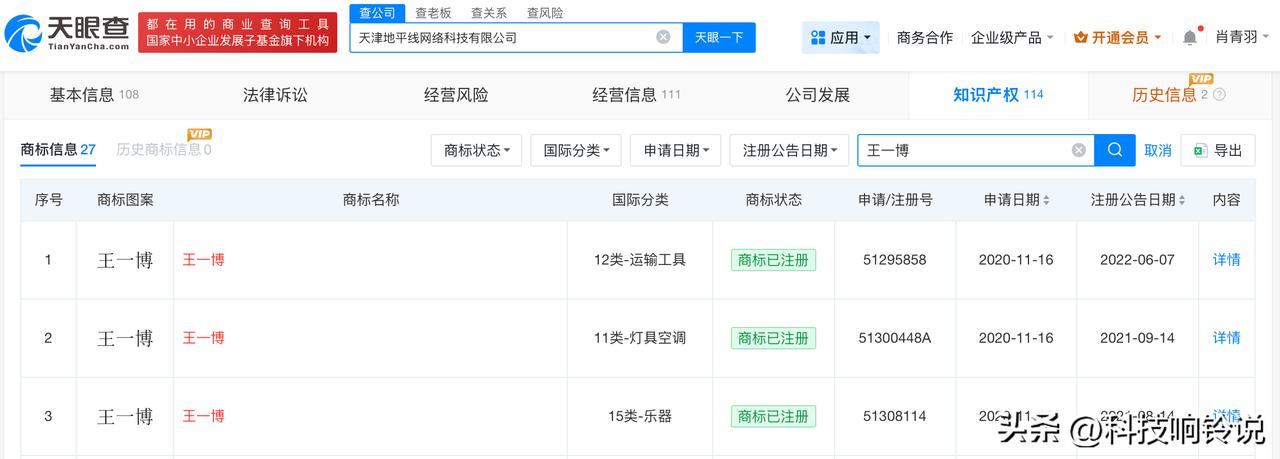This screenshot has width=1280, height=459.
Task: Open 详情 for registration 51295858
Action: [1226, 260]
